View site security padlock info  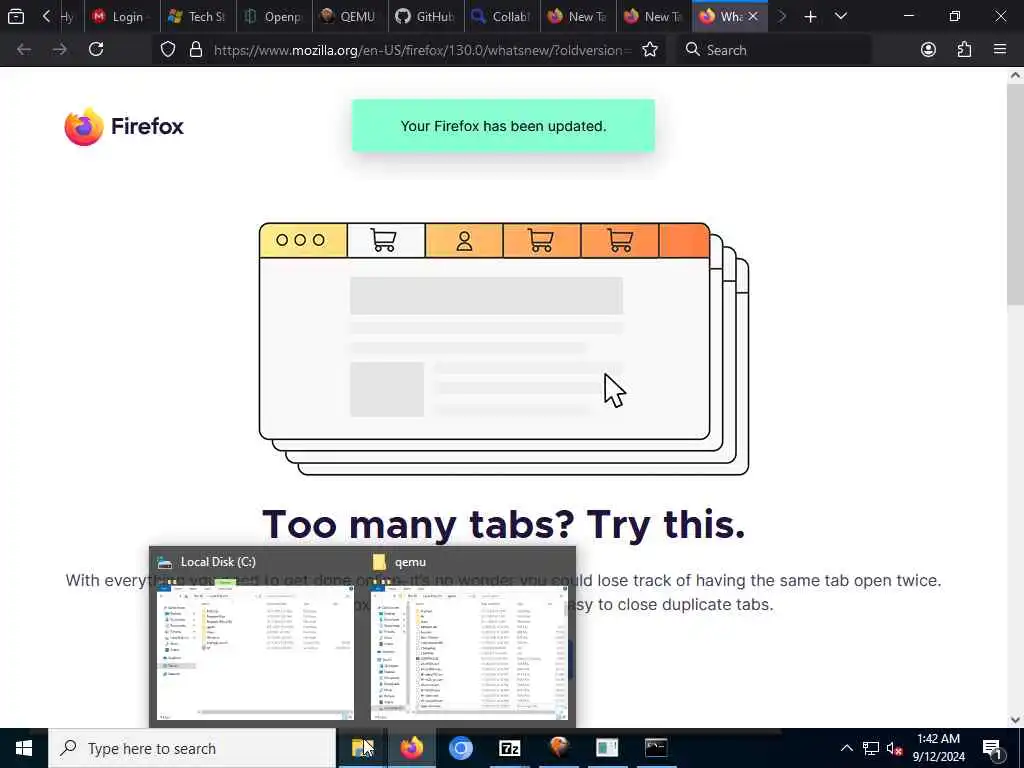click(195, 50)
